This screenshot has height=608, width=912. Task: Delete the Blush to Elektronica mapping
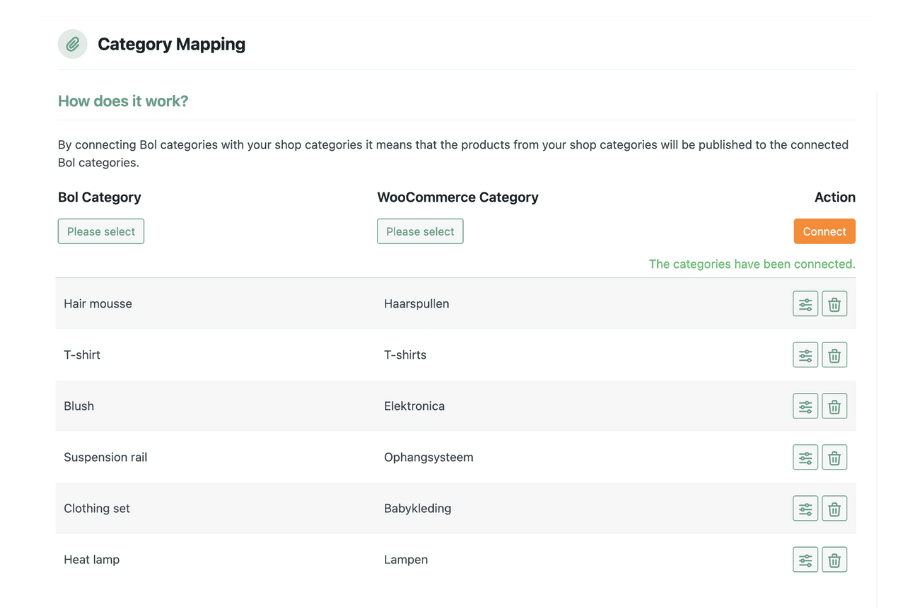[834, 406]
